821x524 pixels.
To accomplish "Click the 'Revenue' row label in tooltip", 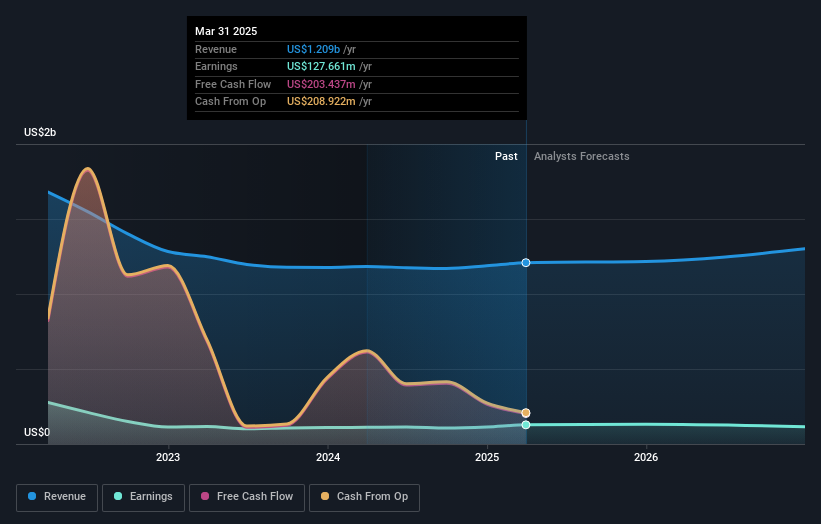I will tap(216, 49).
